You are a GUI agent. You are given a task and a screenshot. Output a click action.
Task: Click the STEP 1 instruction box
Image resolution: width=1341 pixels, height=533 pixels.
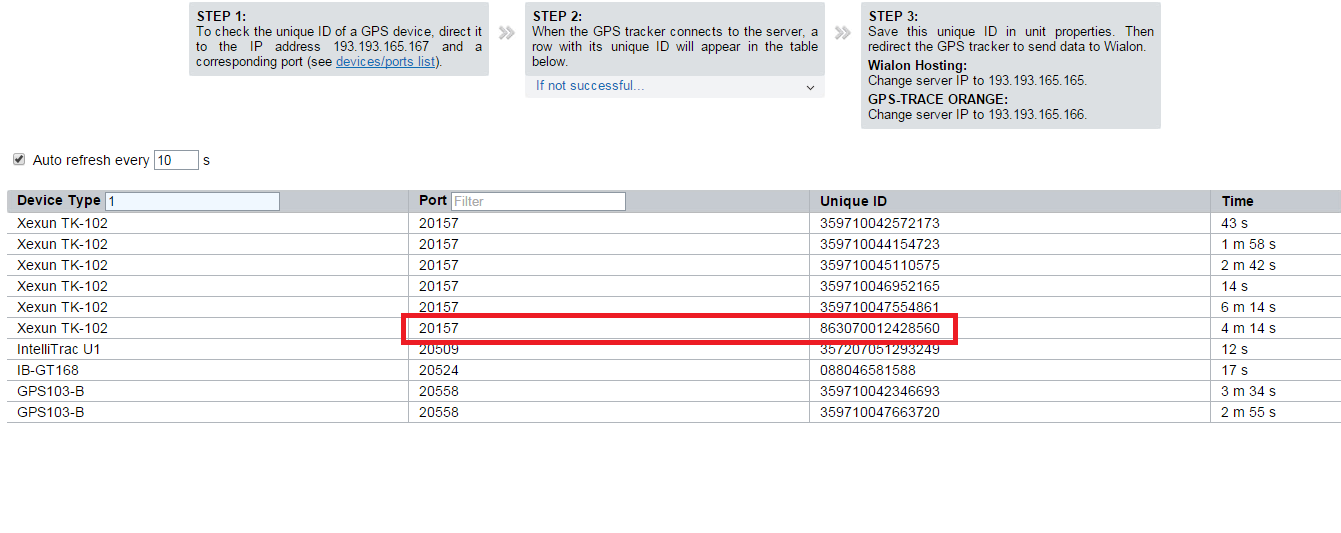click(339, 39)
